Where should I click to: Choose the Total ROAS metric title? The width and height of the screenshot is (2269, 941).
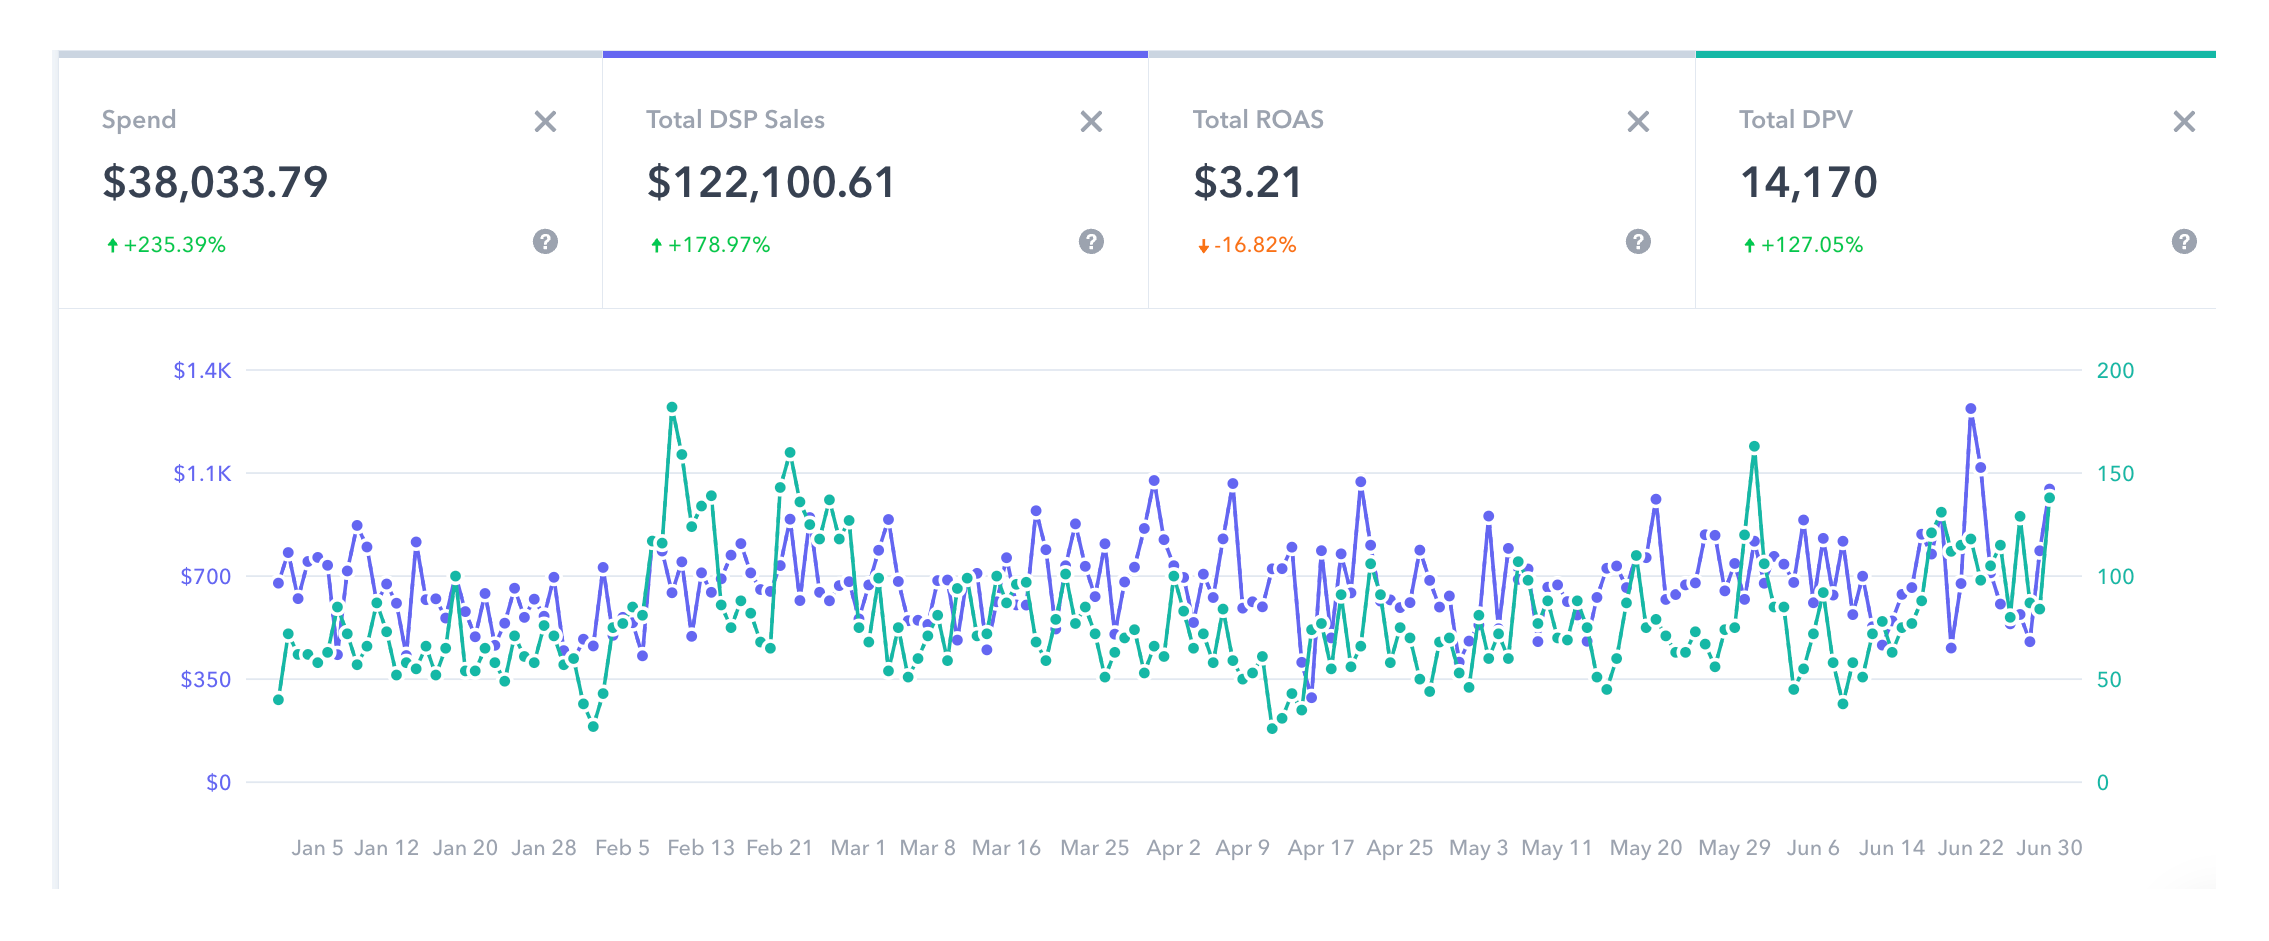coord(1258,120)
